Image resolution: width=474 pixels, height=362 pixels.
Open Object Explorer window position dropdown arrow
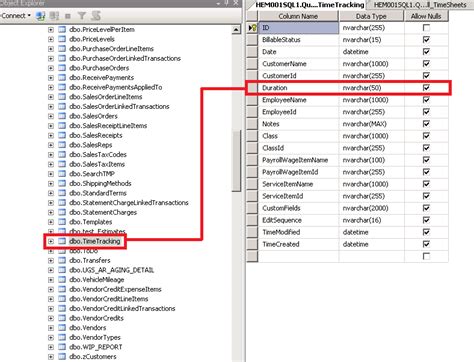218,3
